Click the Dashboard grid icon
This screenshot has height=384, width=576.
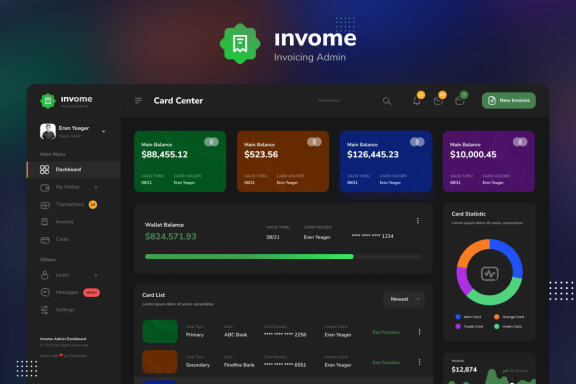tap(44, 169)
